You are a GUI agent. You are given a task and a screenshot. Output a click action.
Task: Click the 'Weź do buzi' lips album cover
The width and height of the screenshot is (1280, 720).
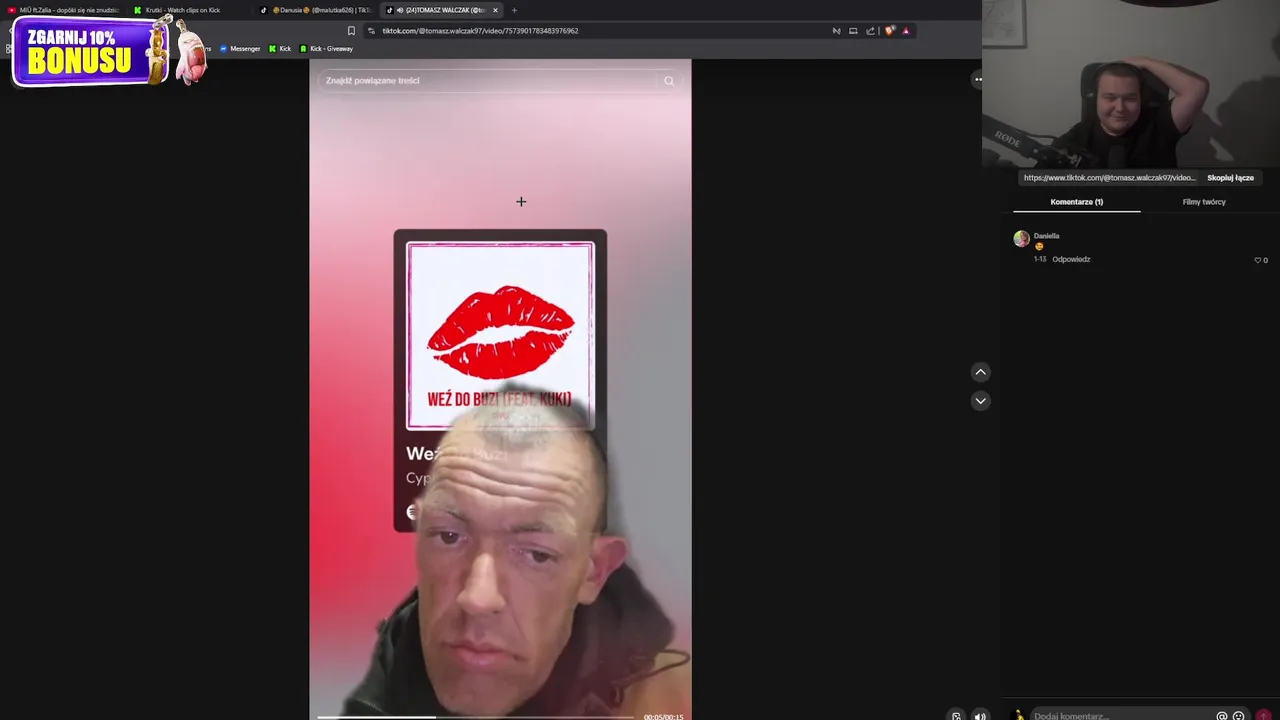(500, 336)
